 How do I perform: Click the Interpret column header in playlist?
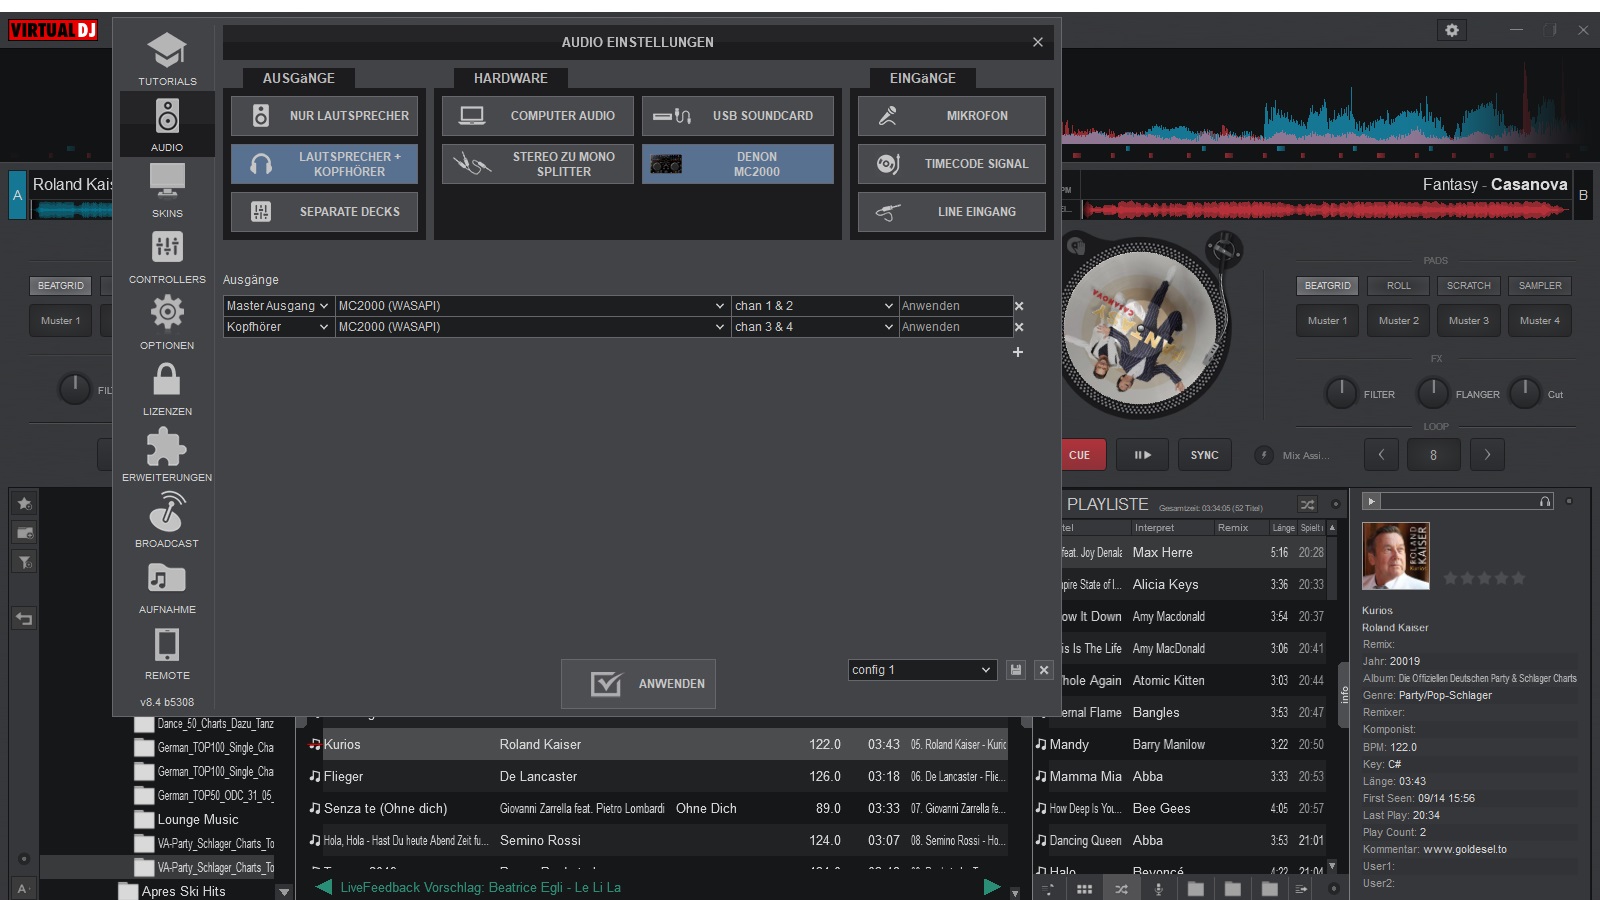point(1171,528)
